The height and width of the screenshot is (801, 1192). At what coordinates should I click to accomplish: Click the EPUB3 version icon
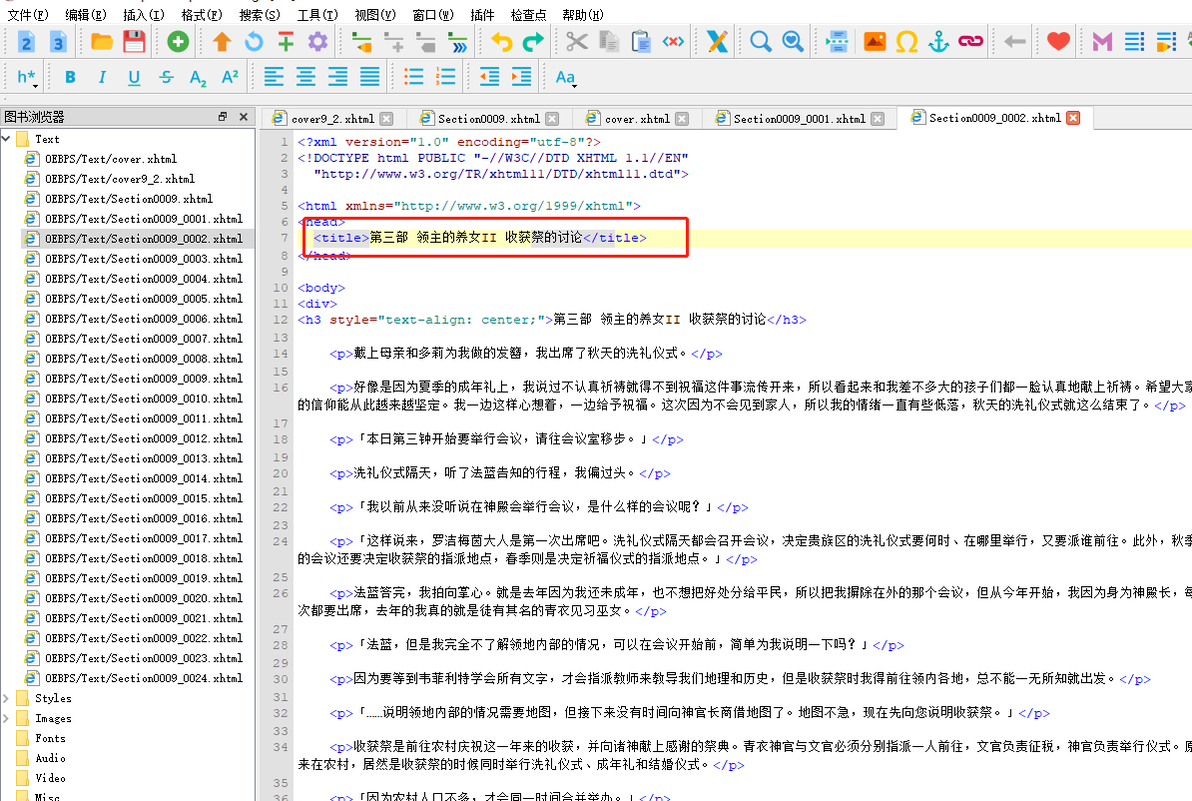[58, 42]
